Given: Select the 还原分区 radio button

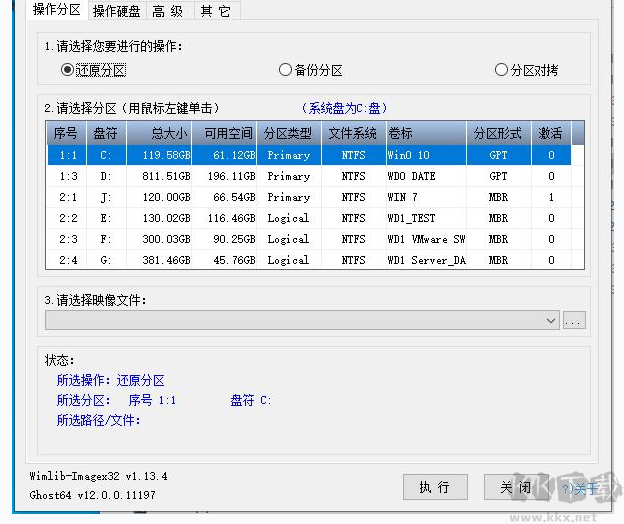Looking at the screenshot, I should point(94,70).
